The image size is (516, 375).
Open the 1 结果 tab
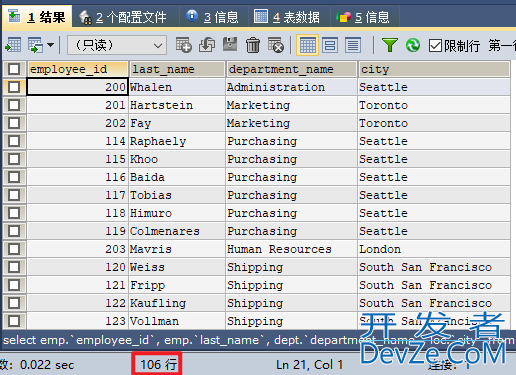[x=37, y=17]
